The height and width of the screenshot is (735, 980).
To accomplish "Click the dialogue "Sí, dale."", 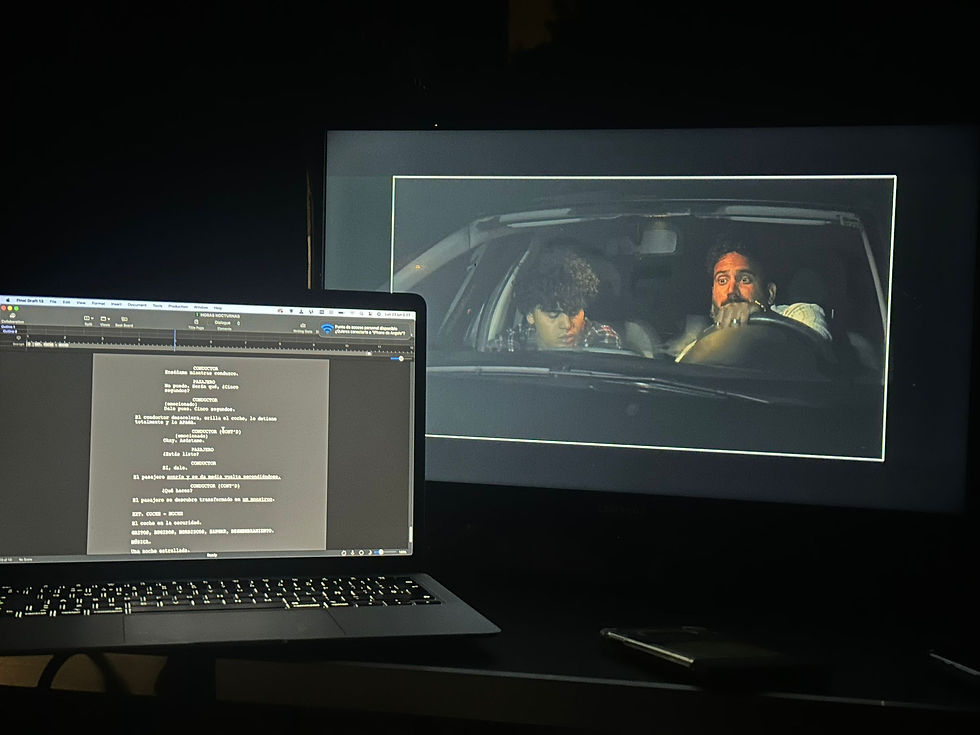I will [174, 468].
